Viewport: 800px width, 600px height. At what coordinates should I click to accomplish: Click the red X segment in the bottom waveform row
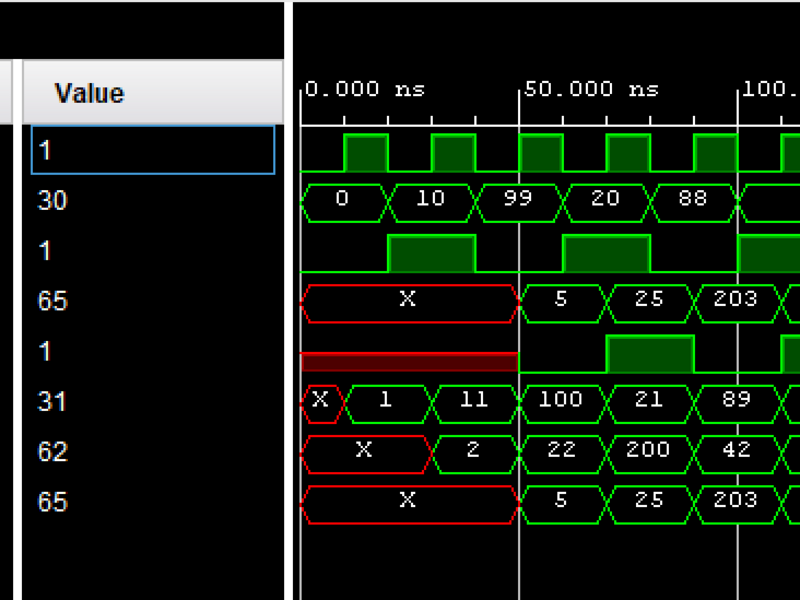pos(410,505)
